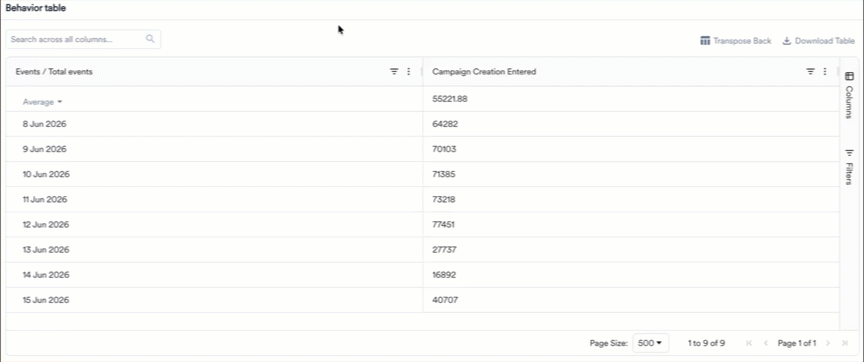The width and height of the screenshot is (864, 362).
Task: Select the 8 Jun 2026 row label
Action: (45, 125)
